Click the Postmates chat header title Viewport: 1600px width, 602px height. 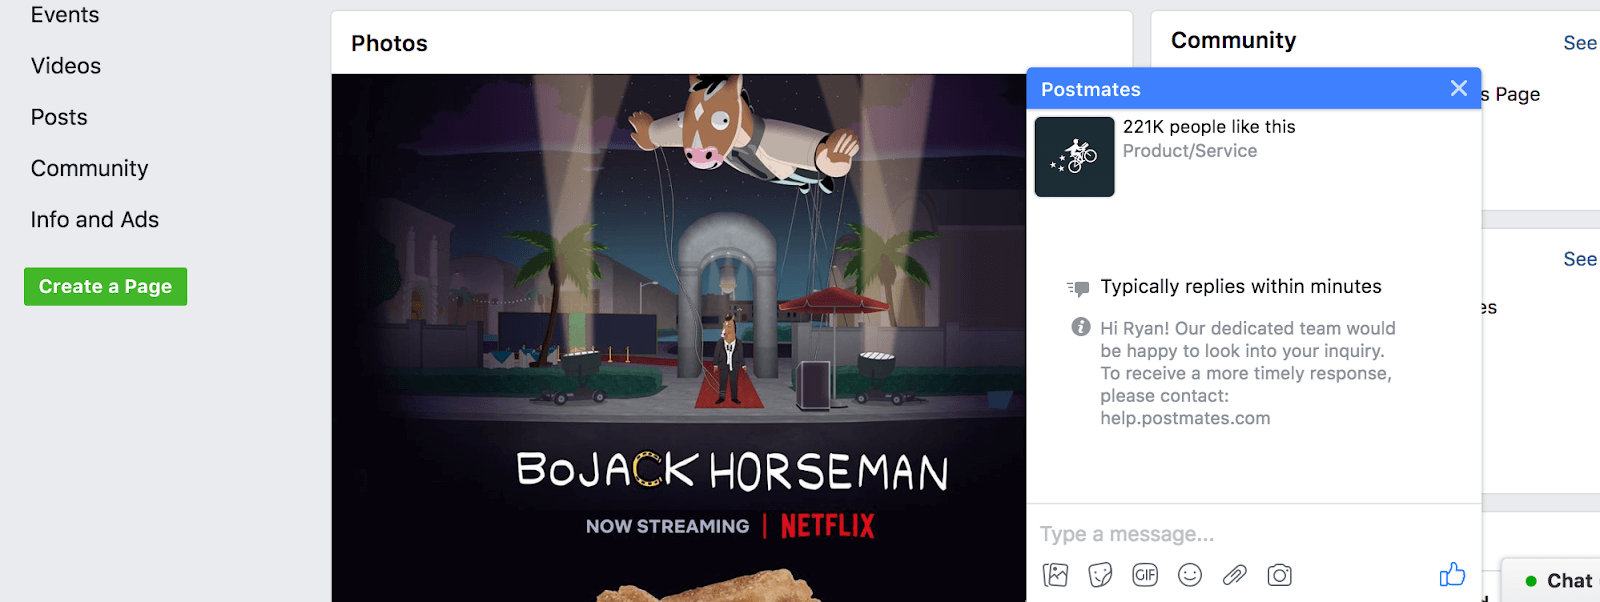pyautogui.click(x=1091, y=89)
